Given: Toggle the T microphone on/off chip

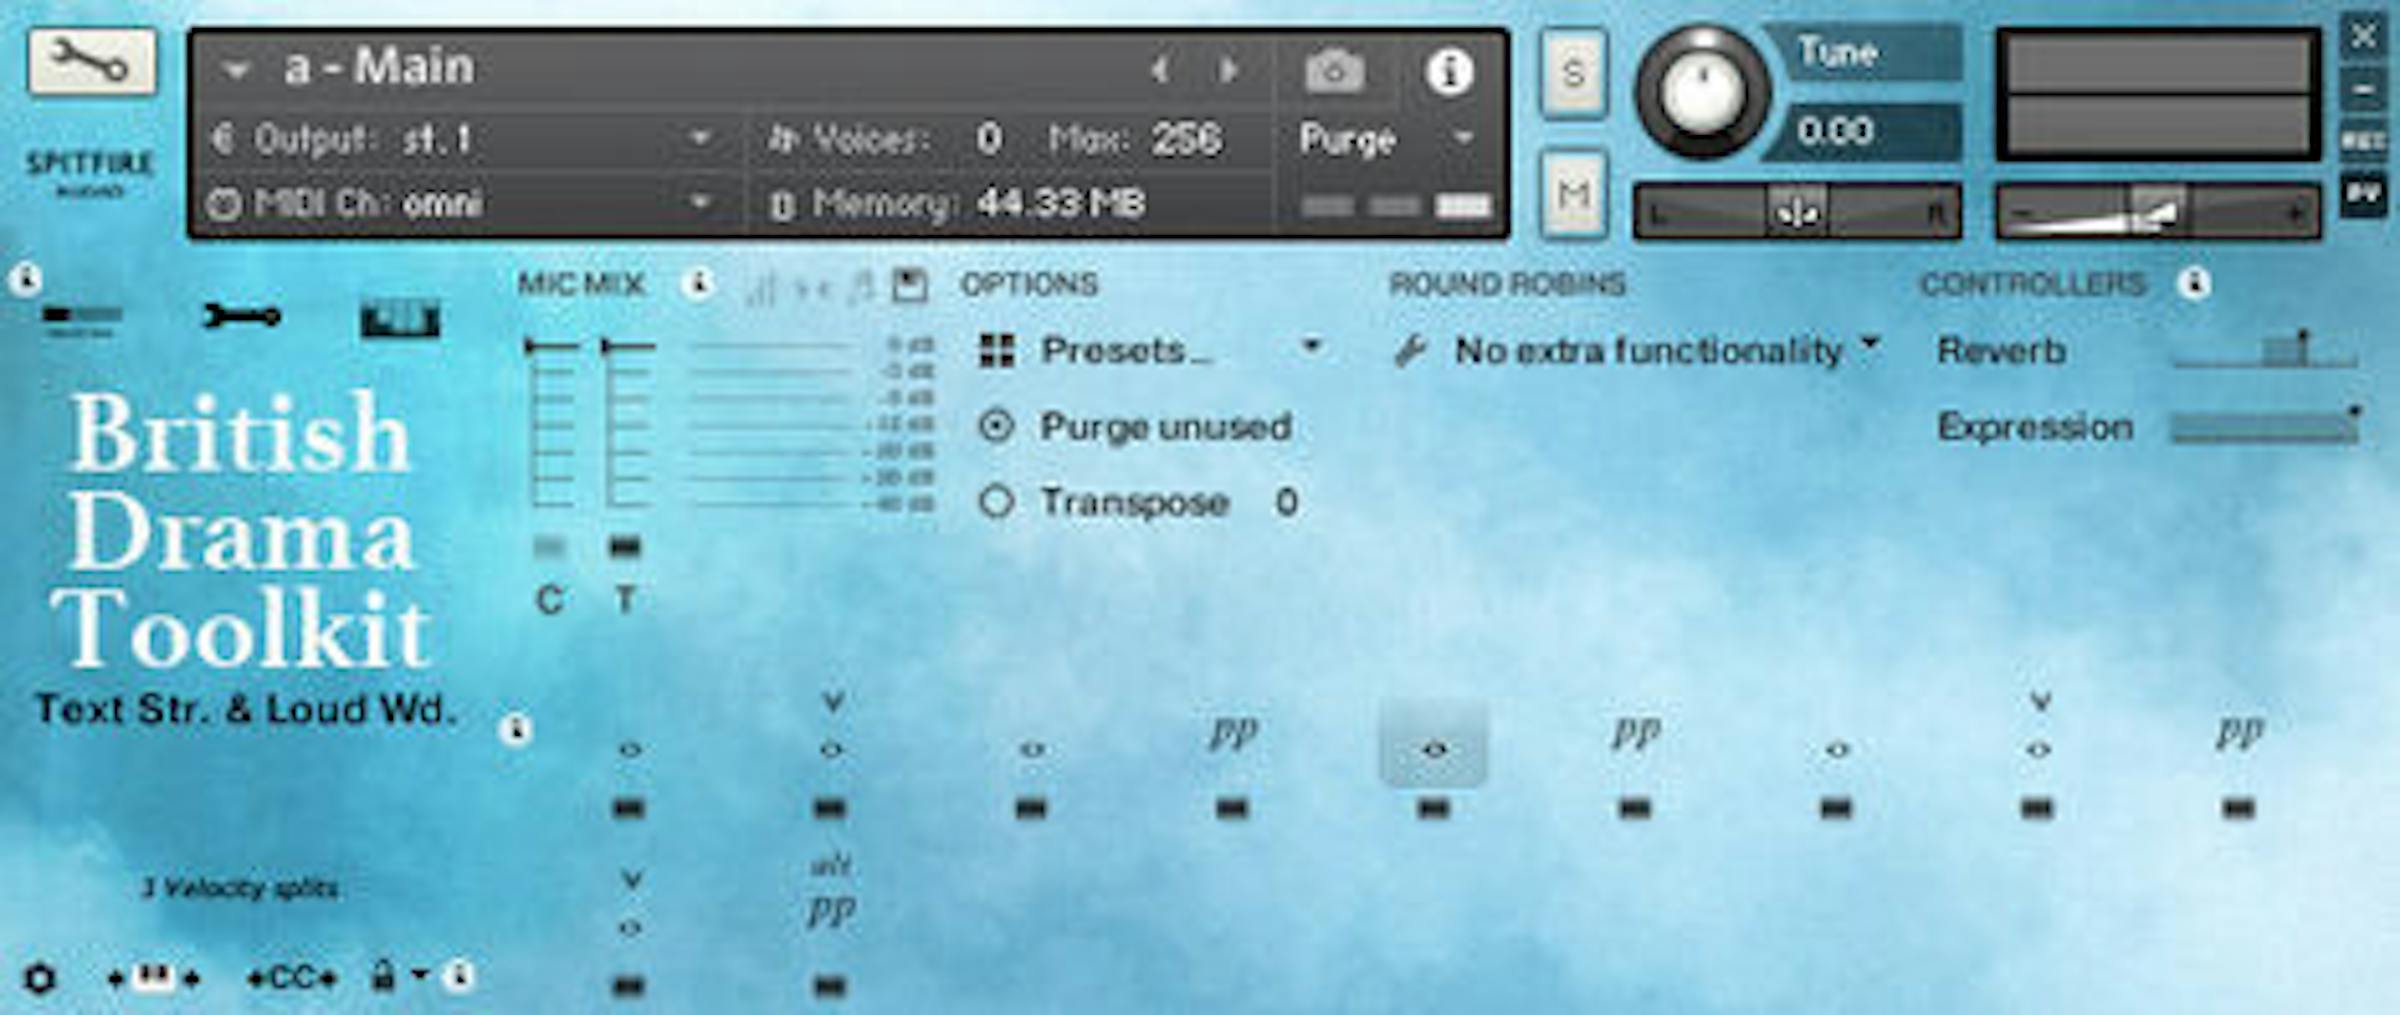Looking at the screenshot, I should point(625,547).
